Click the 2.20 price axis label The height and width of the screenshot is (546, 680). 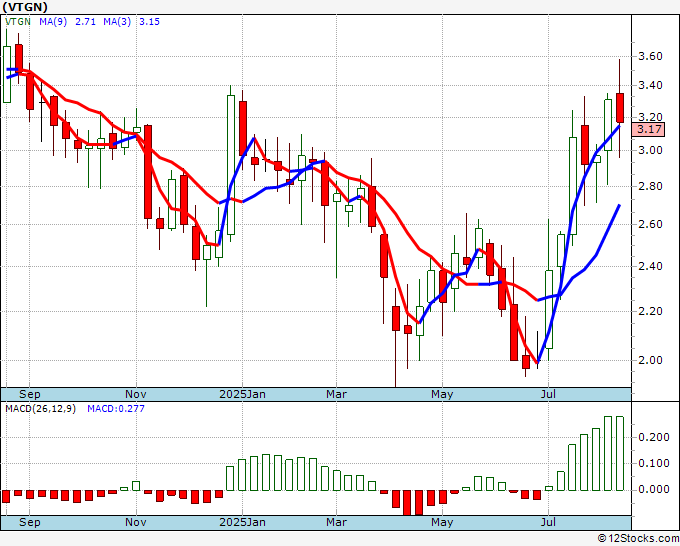650,311
